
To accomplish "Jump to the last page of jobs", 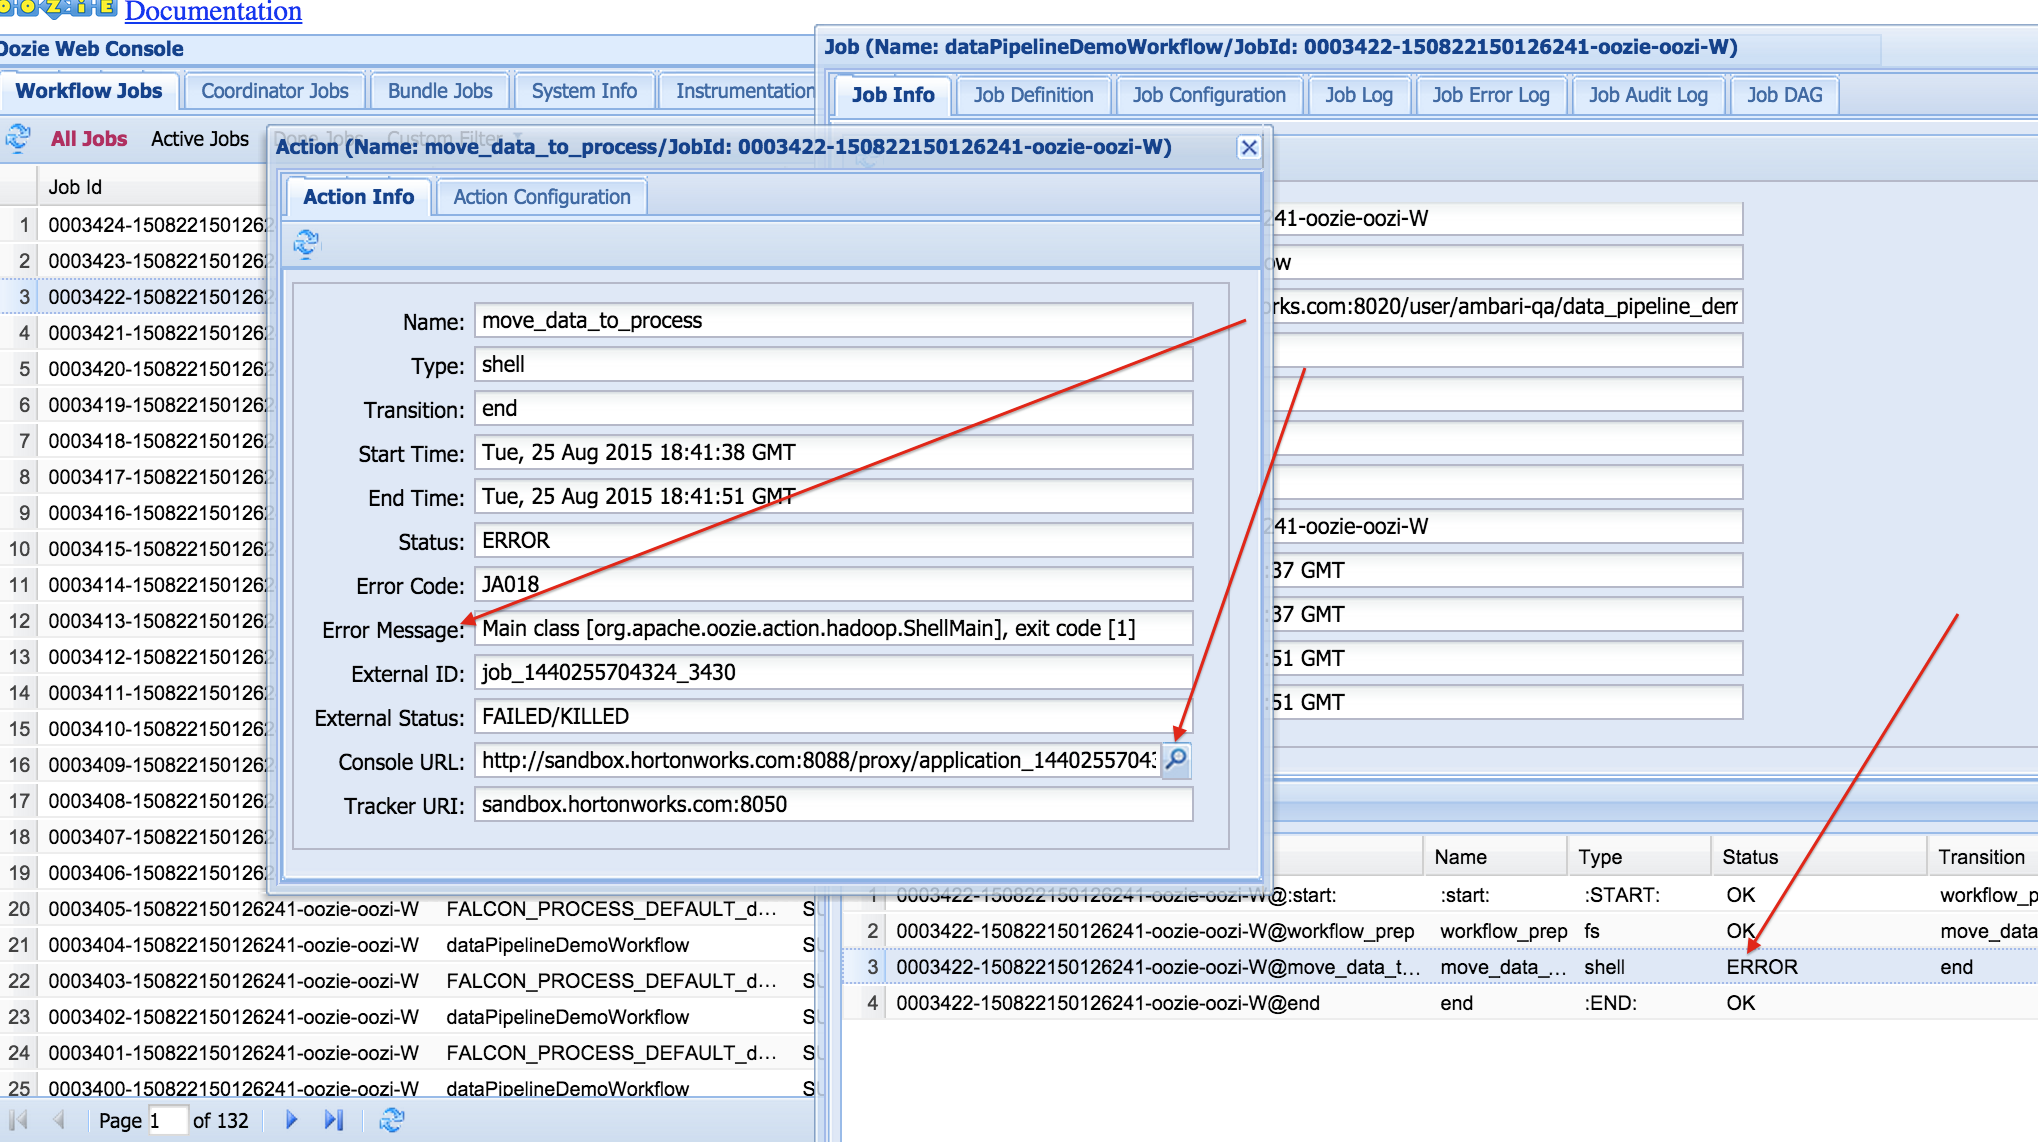I will (x=334, y=1120).
